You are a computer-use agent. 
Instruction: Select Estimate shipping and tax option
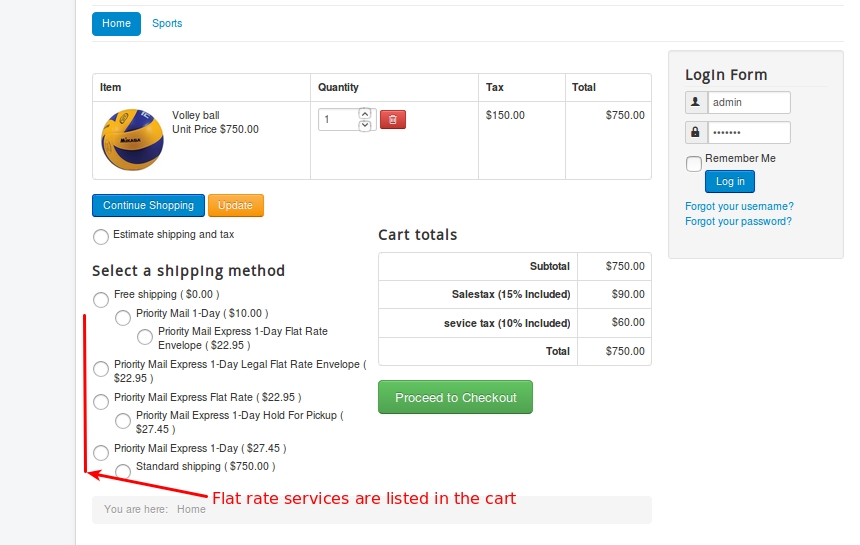[x=101, y=237]
